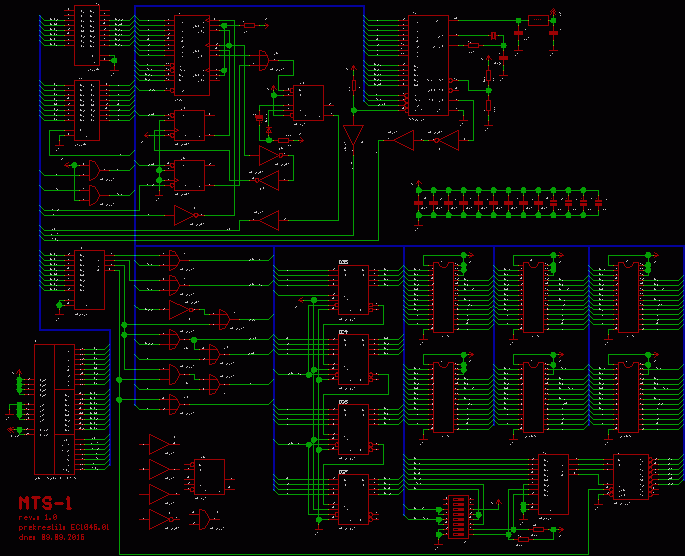Click the lowest of four stacked center ICs

coord(352,498)
